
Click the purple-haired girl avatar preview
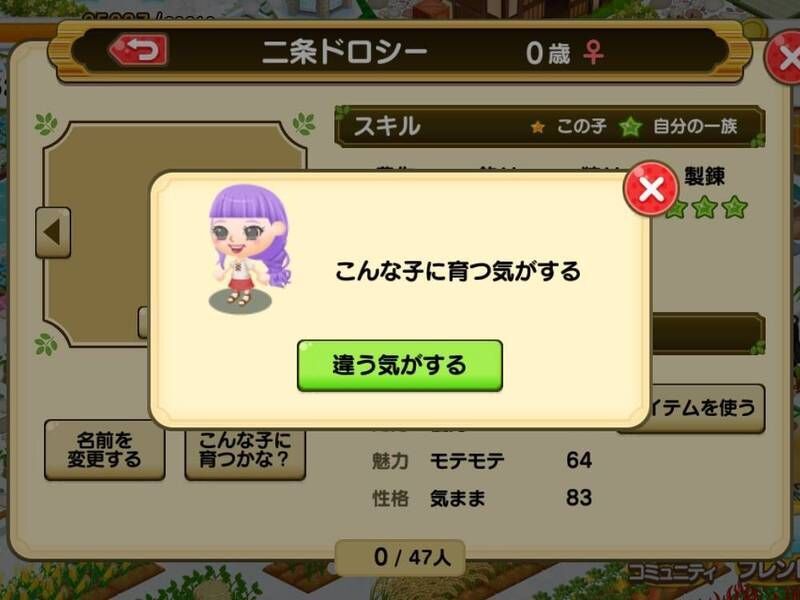250,248
